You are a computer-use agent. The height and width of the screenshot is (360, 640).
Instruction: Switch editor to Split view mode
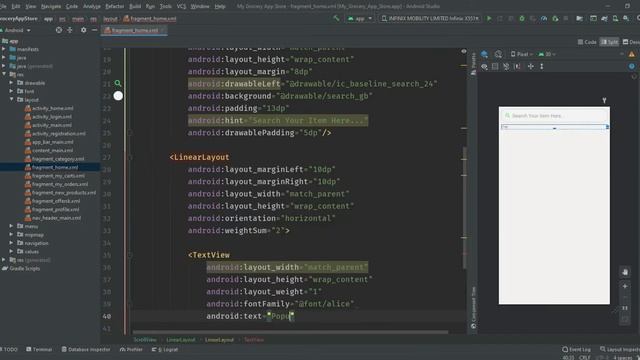point(609,42)
